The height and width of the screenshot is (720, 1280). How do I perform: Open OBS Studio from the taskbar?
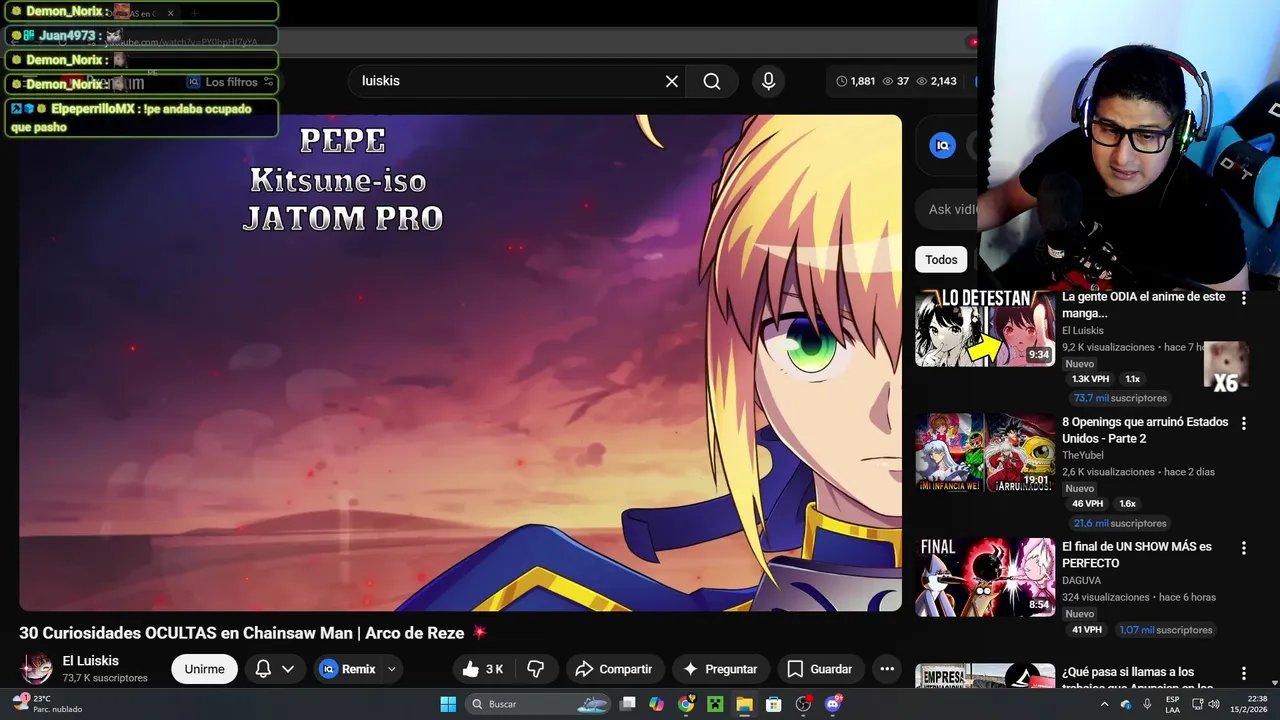(x=802, y=704)
